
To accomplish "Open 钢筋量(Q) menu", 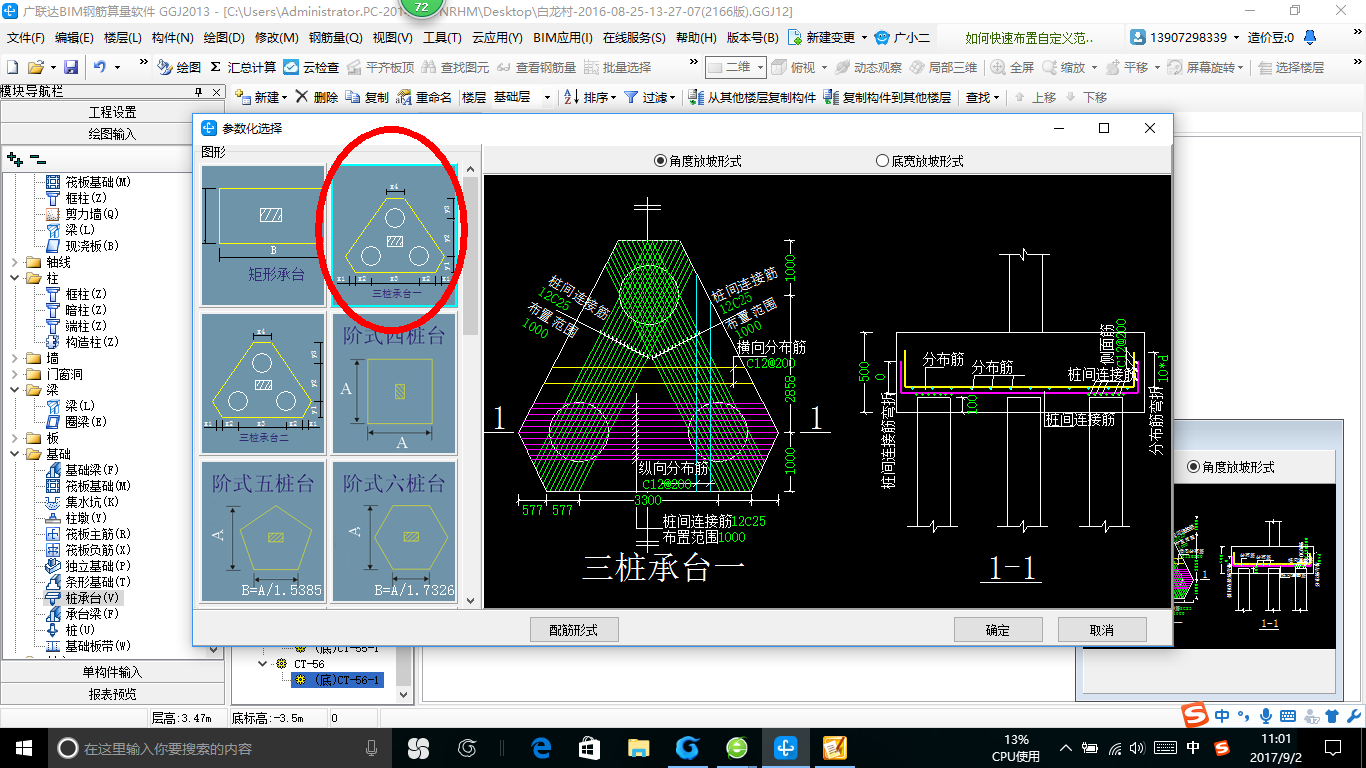I will tap(335, 37).
